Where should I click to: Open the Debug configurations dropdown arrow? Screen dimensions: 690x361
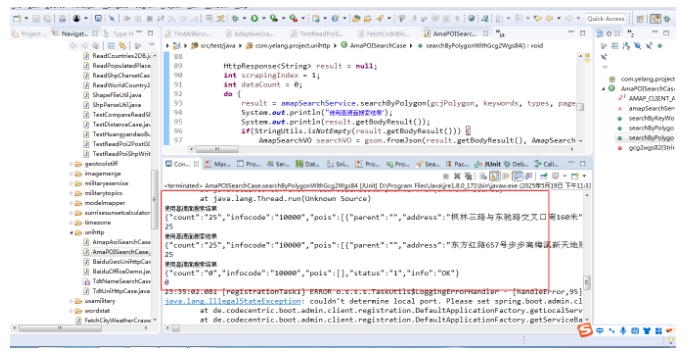pyautogui.click(x=244, y=18)
